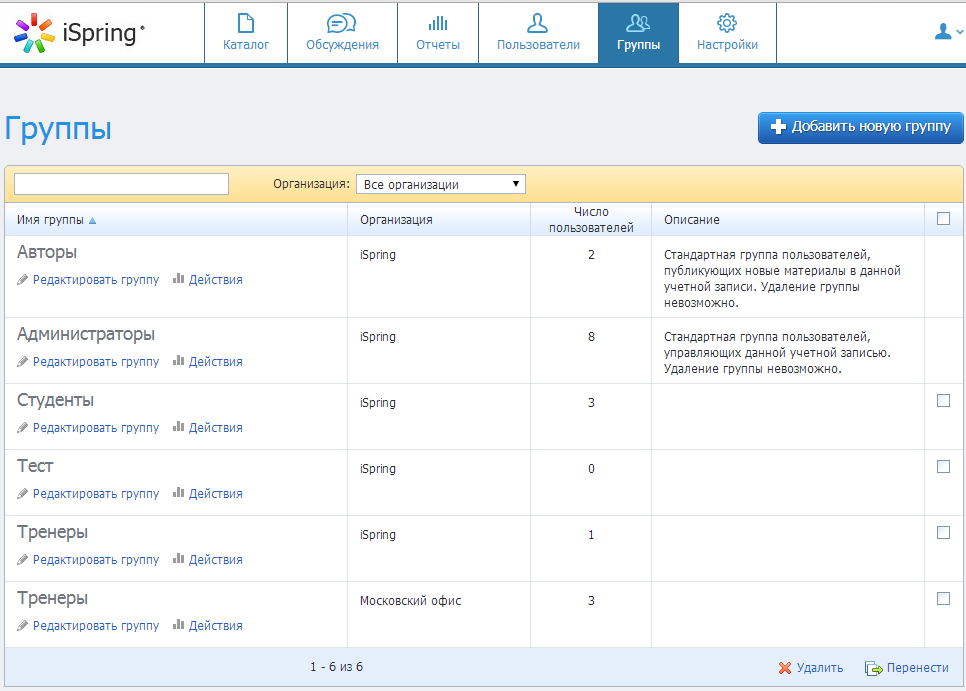This screenshot has width=966, height=691.
Task: Open the Пользователи tab
Action: [x=538, y=33]
